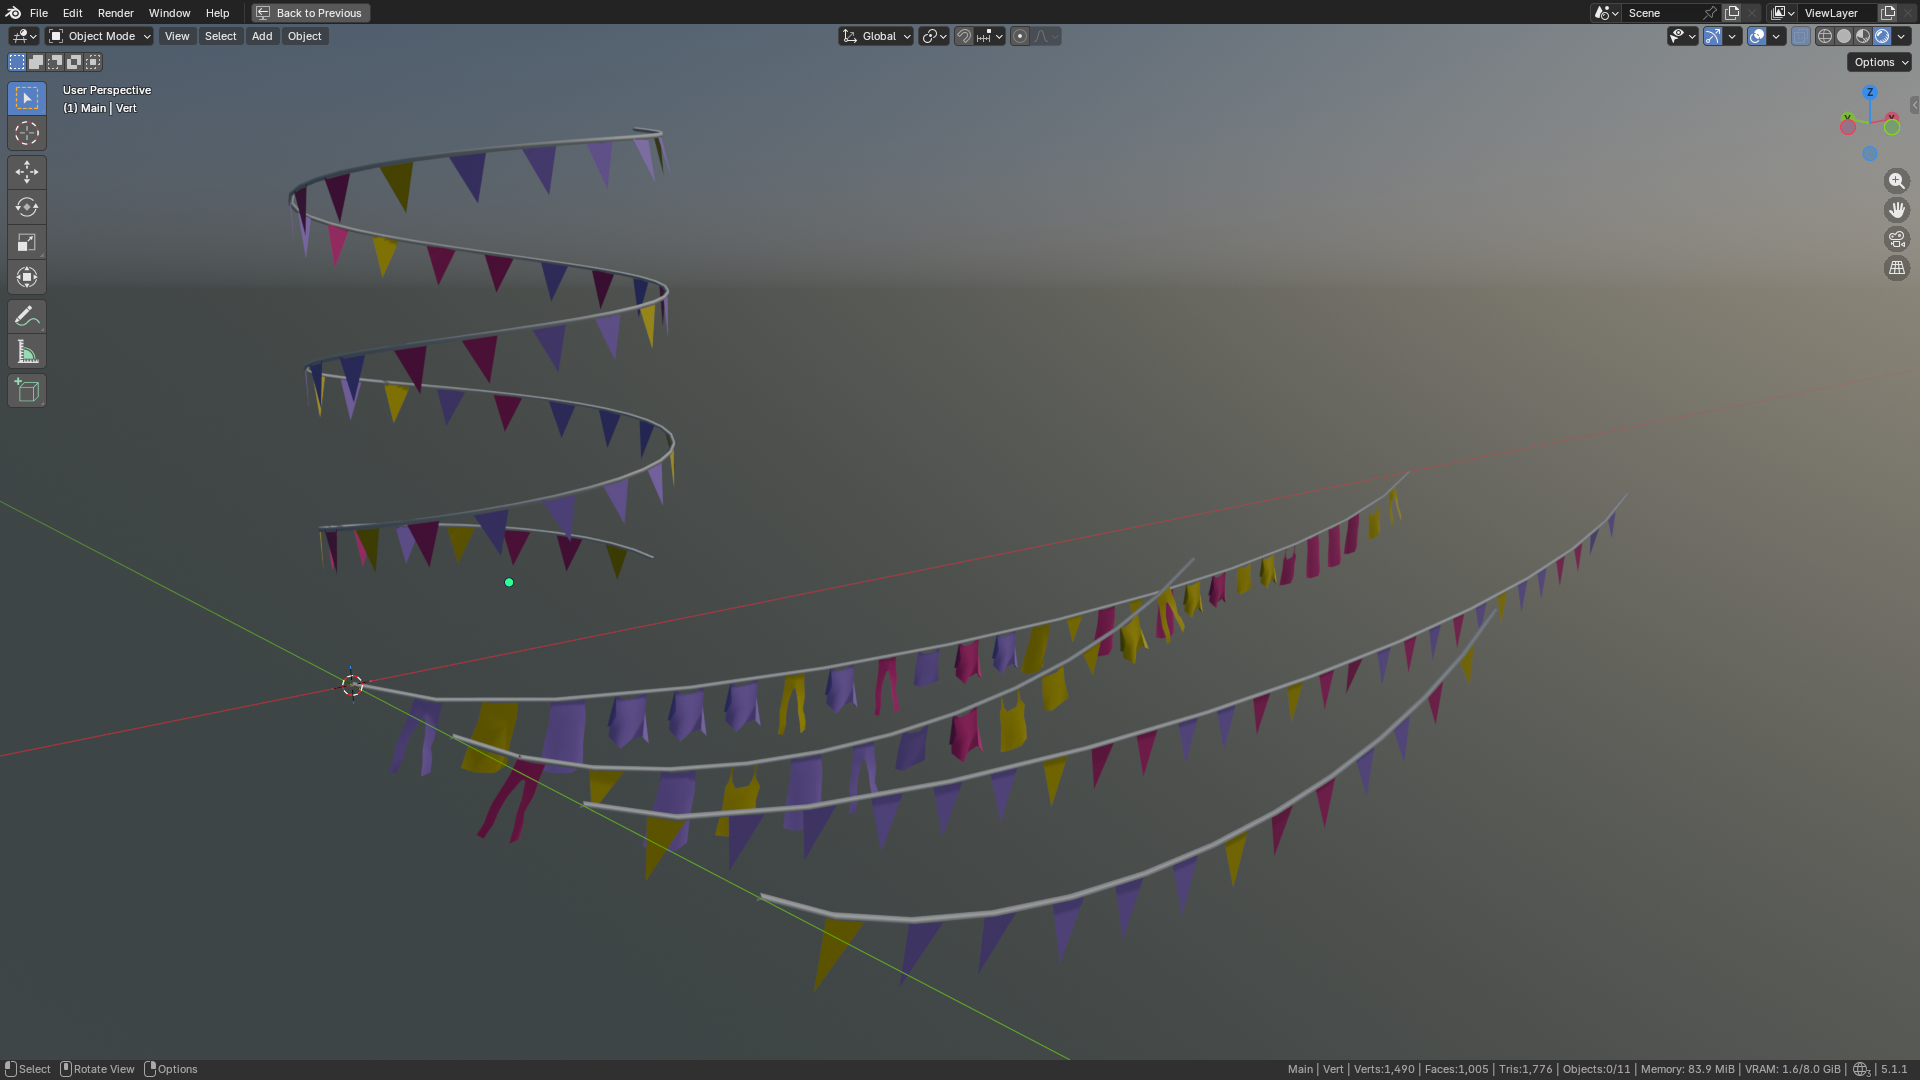
Task: Open the Edit menu
Action: pos(72,13)
